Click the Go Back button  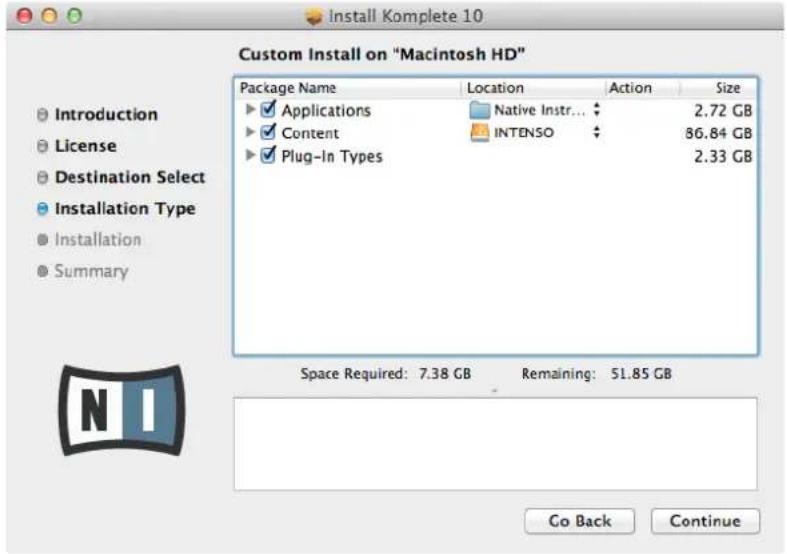coord(579,521)
